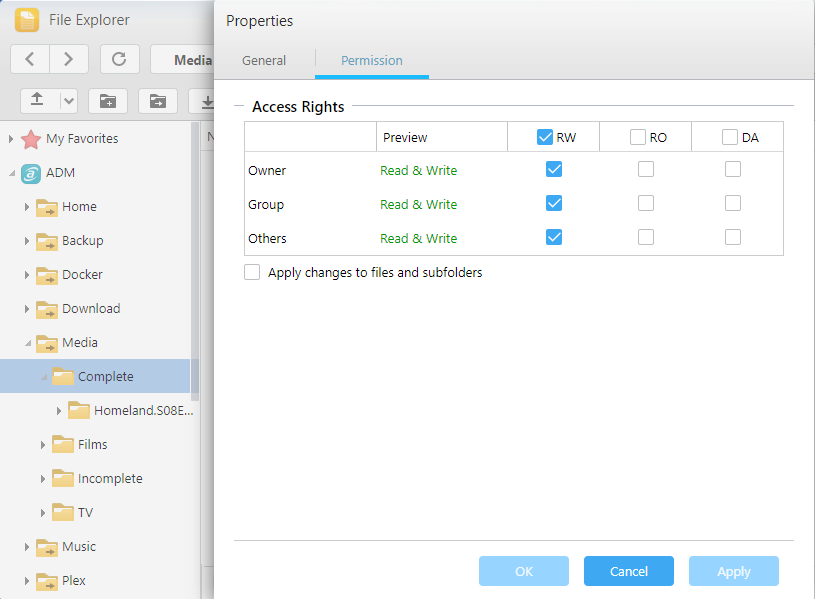The height and width of the screenshot is (599, 815).
Task: Expand the Films folder node
Action: (43, 445)
